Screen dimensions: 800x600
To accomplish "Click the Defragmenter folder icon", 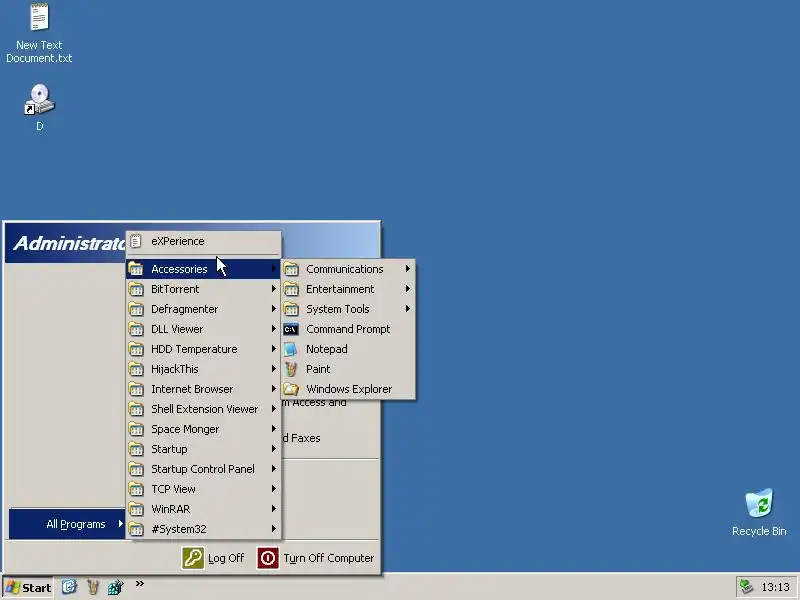I will pyautogui.click(x=136, y=309).
